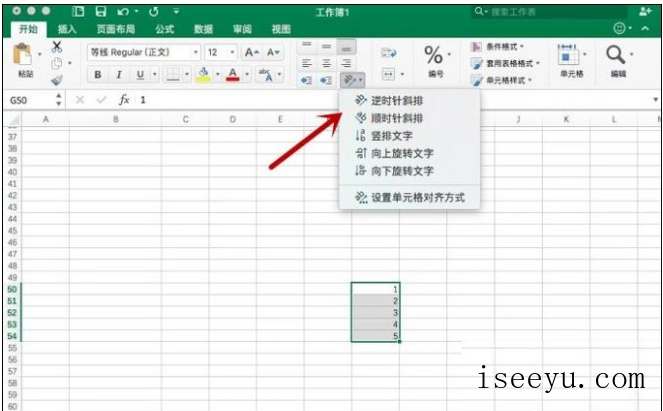The width and height of the screenshot is (663, 411).
Task: Open the font color dropdown arrow
Action: pos(247,75)
